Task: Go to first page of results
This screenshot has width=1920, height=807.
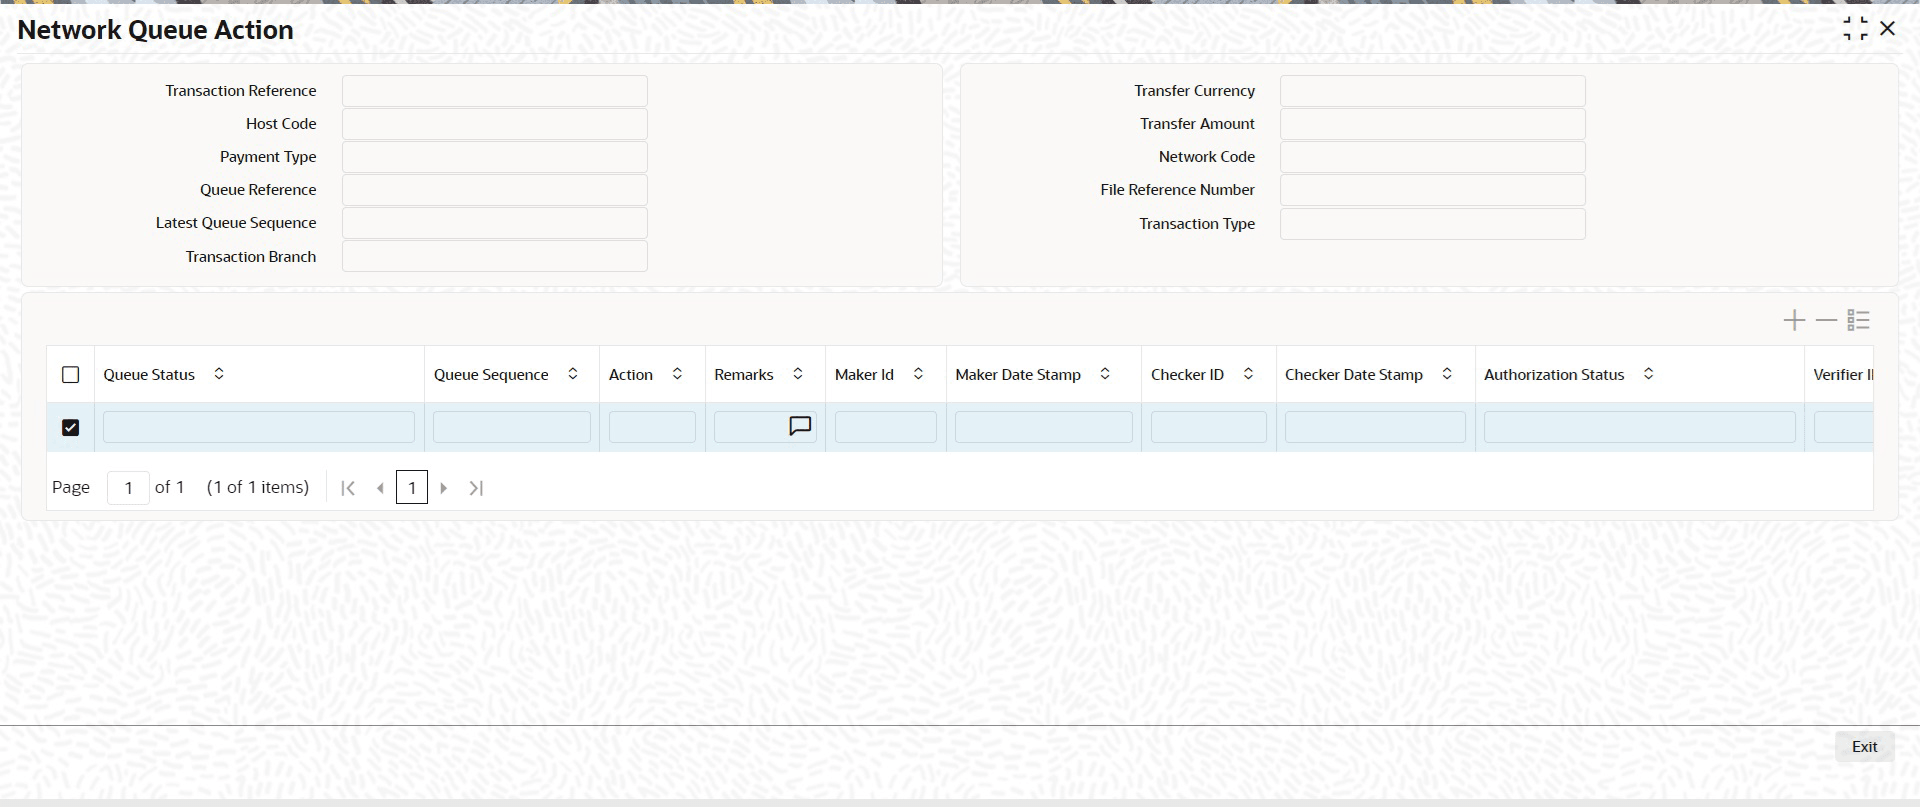Action: [x=348, y=488]
